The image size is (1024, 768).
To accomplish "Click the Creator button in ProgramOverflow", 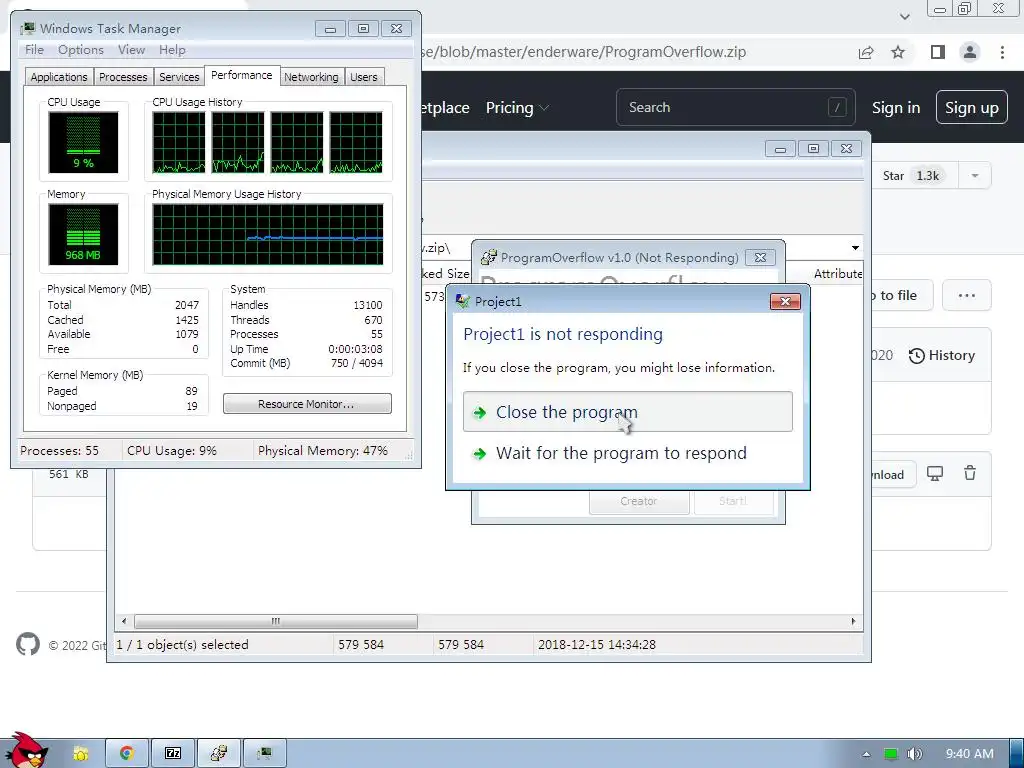I will pyautogui.click(x=639, y=501).
